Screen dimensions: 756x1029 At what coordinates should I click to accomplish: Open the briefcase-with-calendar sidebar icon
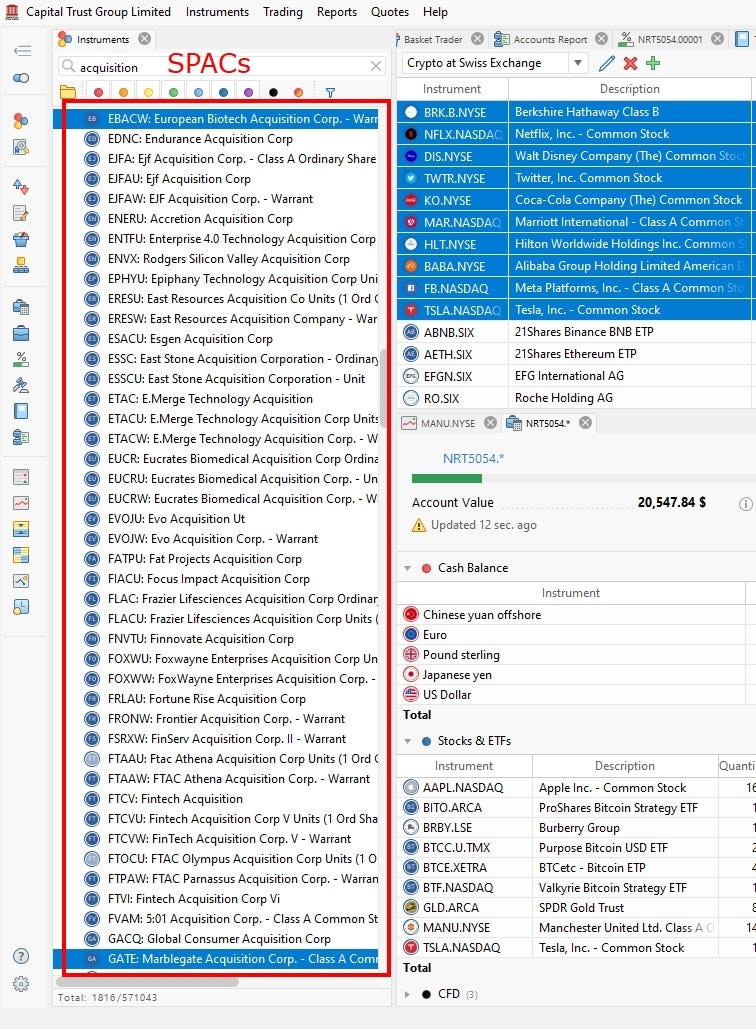pos(21,307)
